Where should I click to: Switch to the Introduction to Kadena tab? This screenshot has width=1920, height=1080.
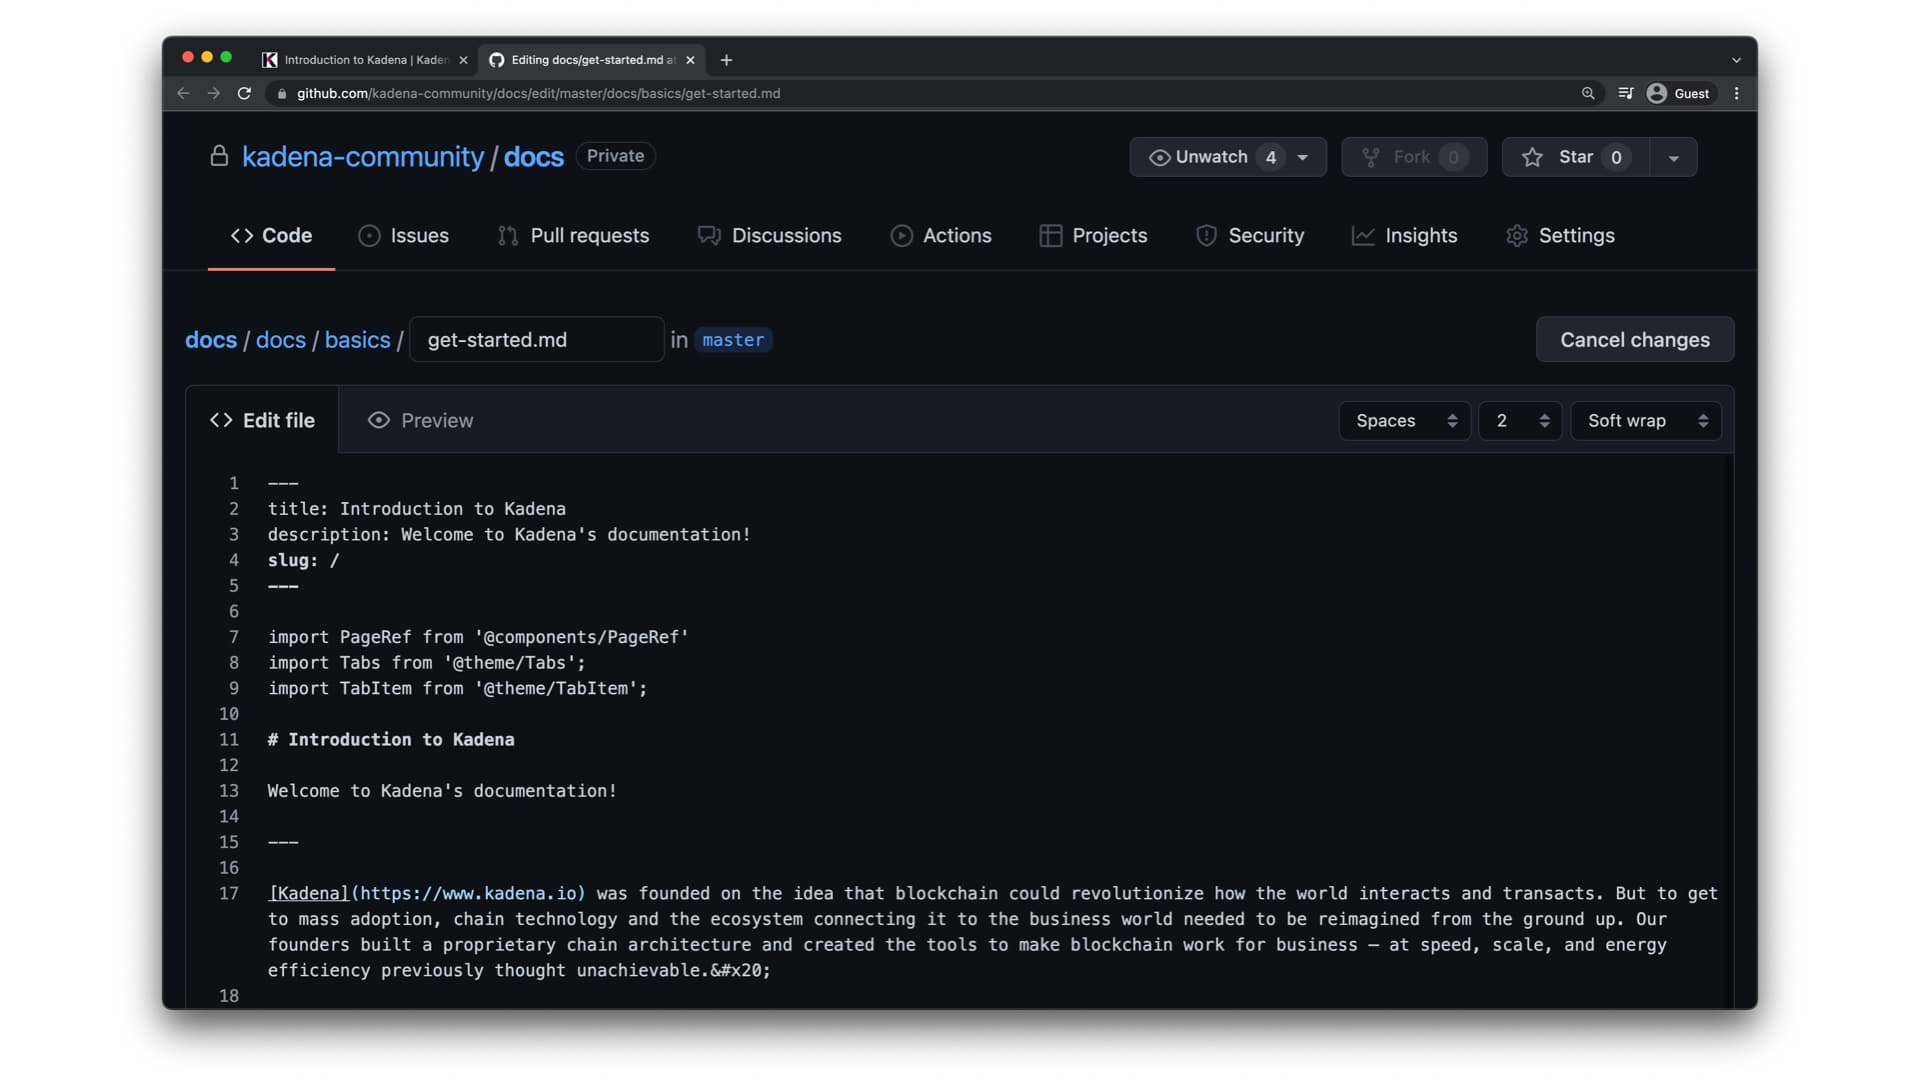[365, 60]
